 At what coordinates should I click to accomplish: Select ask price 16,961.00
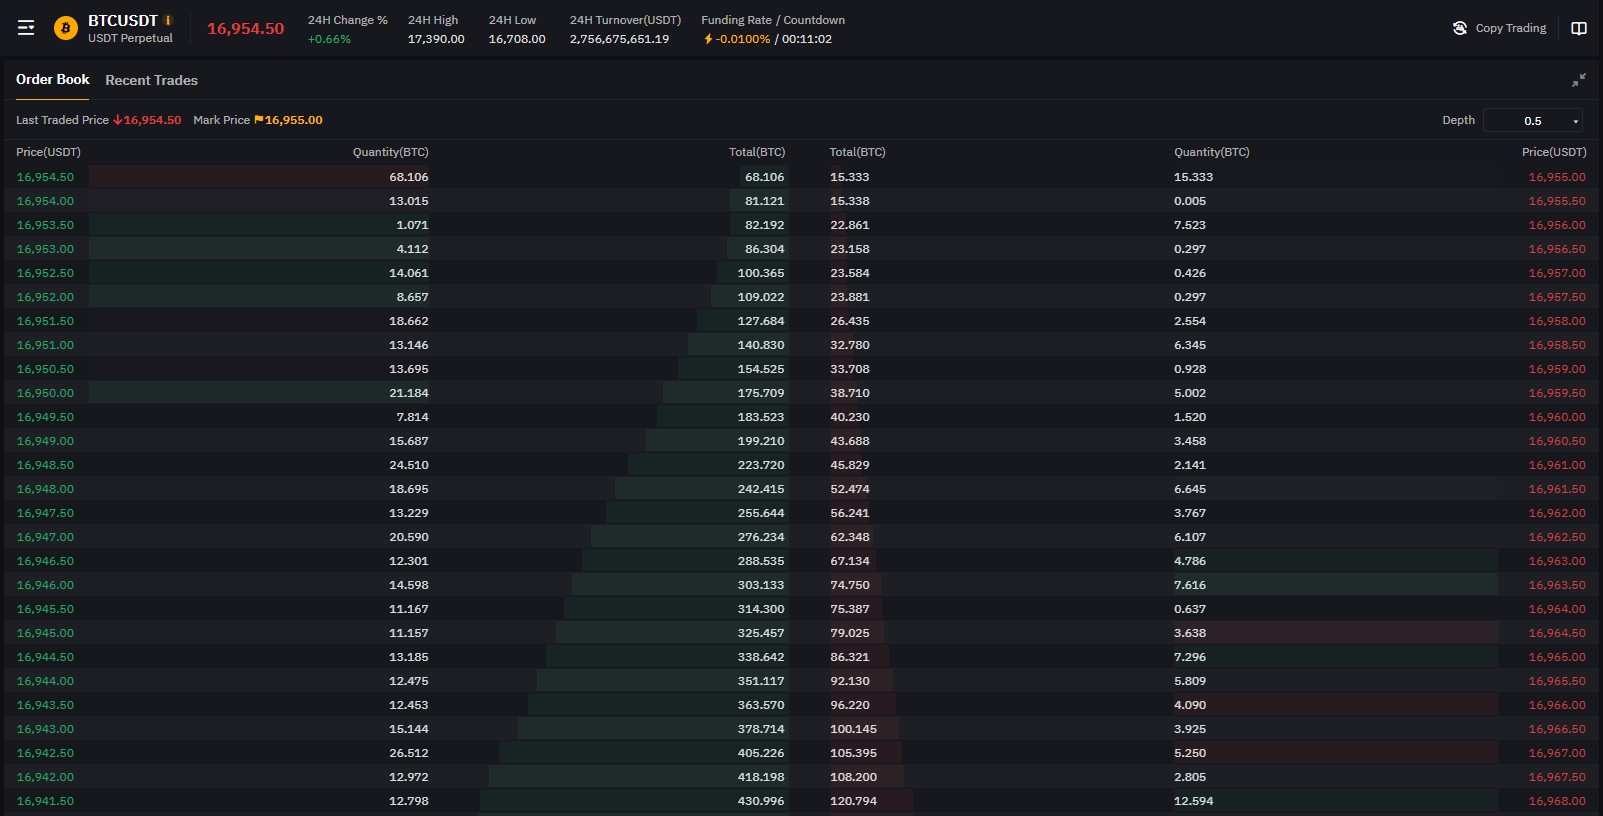(1557, 465)
